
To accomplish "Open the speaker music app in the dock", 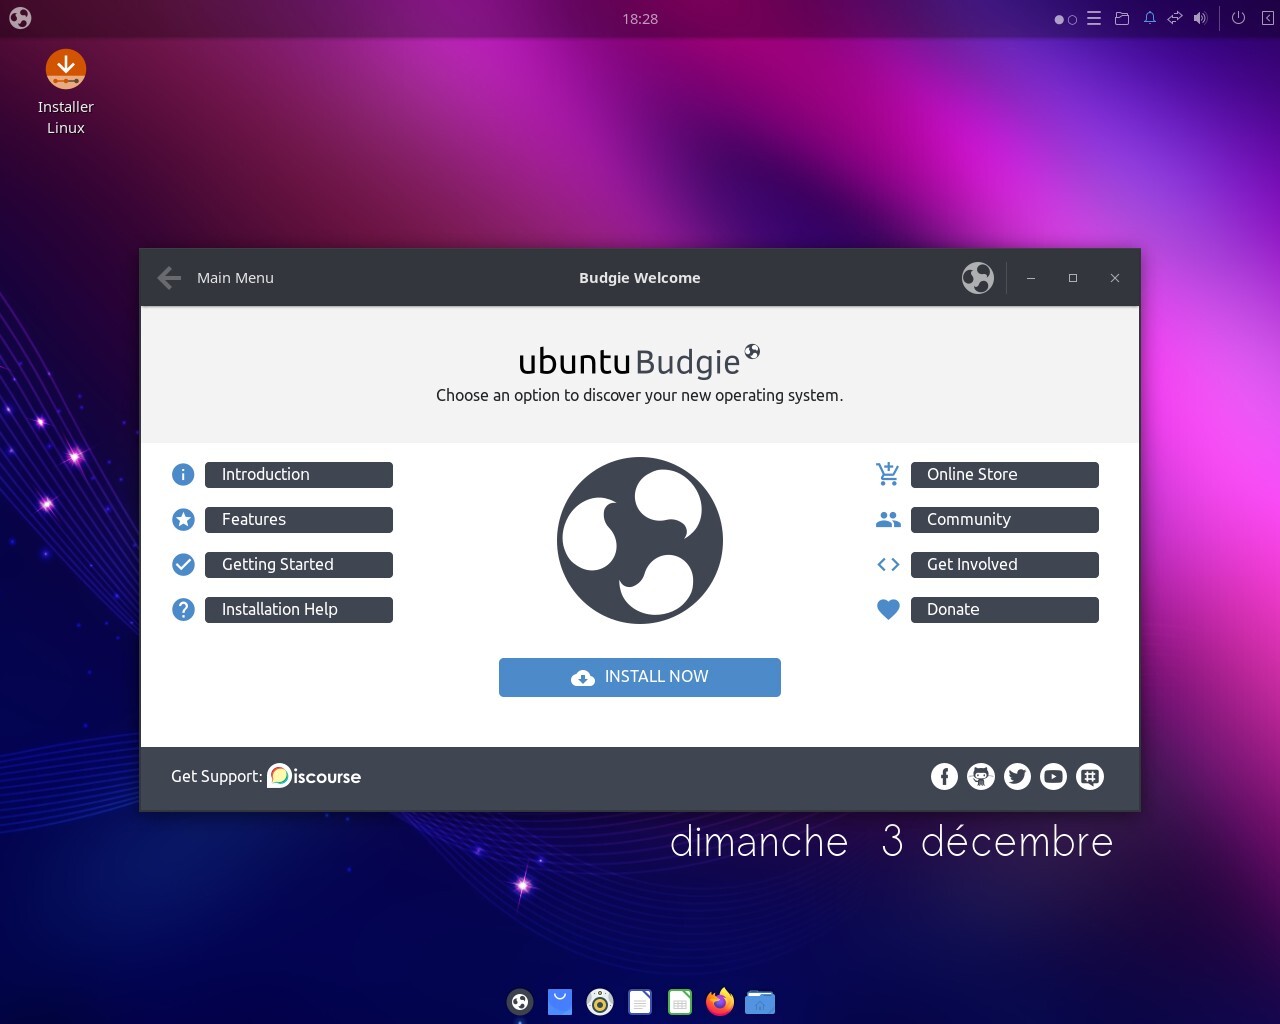I will pos(600,1001).
